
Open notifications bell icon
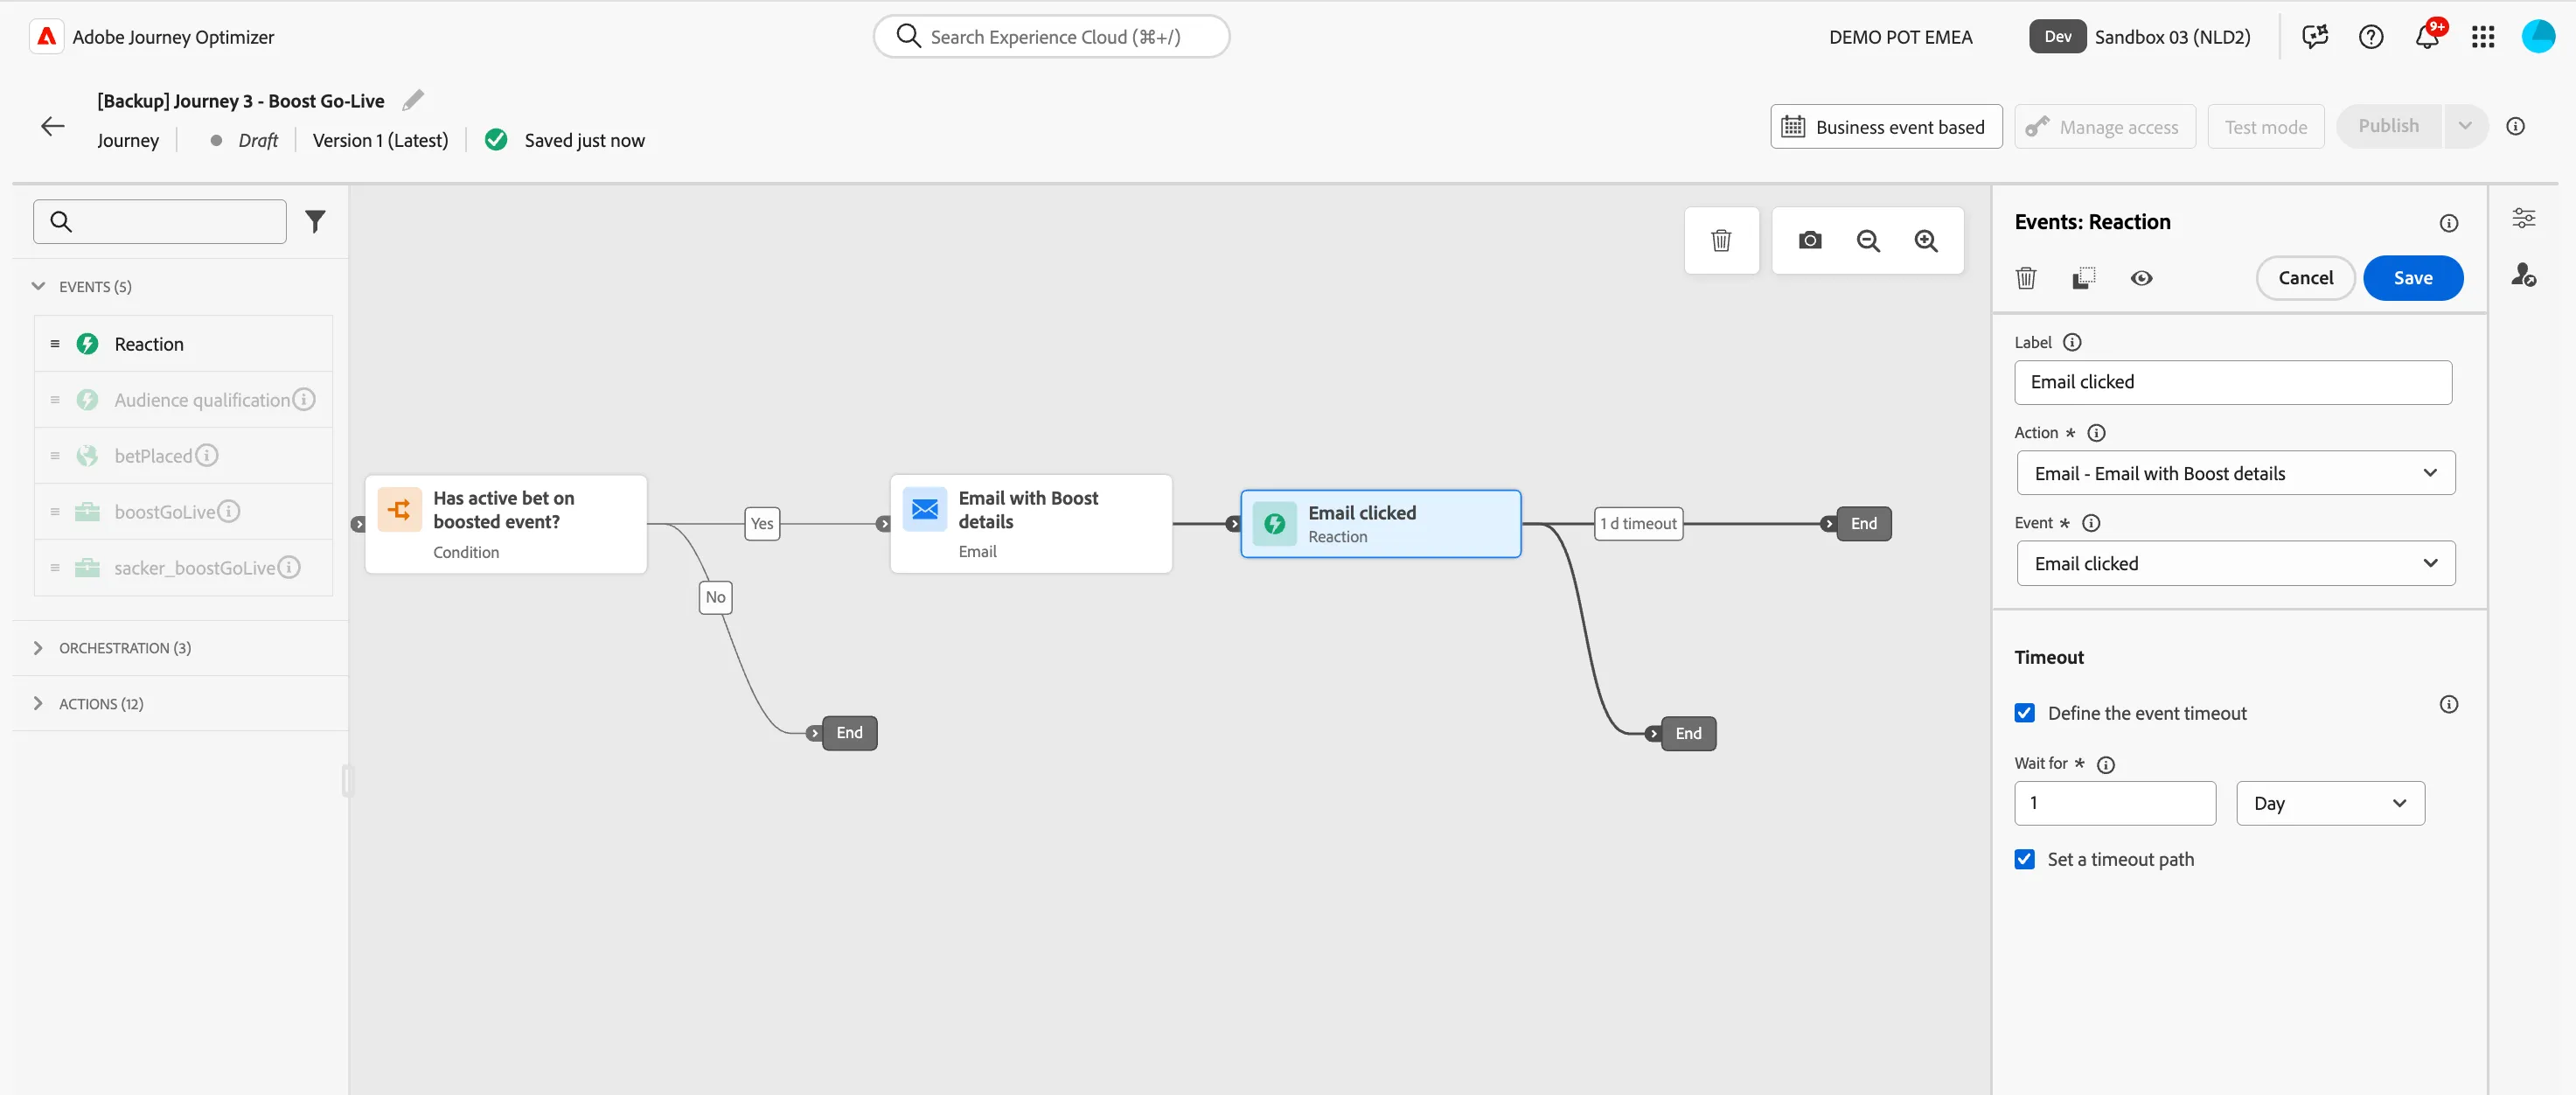[x=2427, y=37]
